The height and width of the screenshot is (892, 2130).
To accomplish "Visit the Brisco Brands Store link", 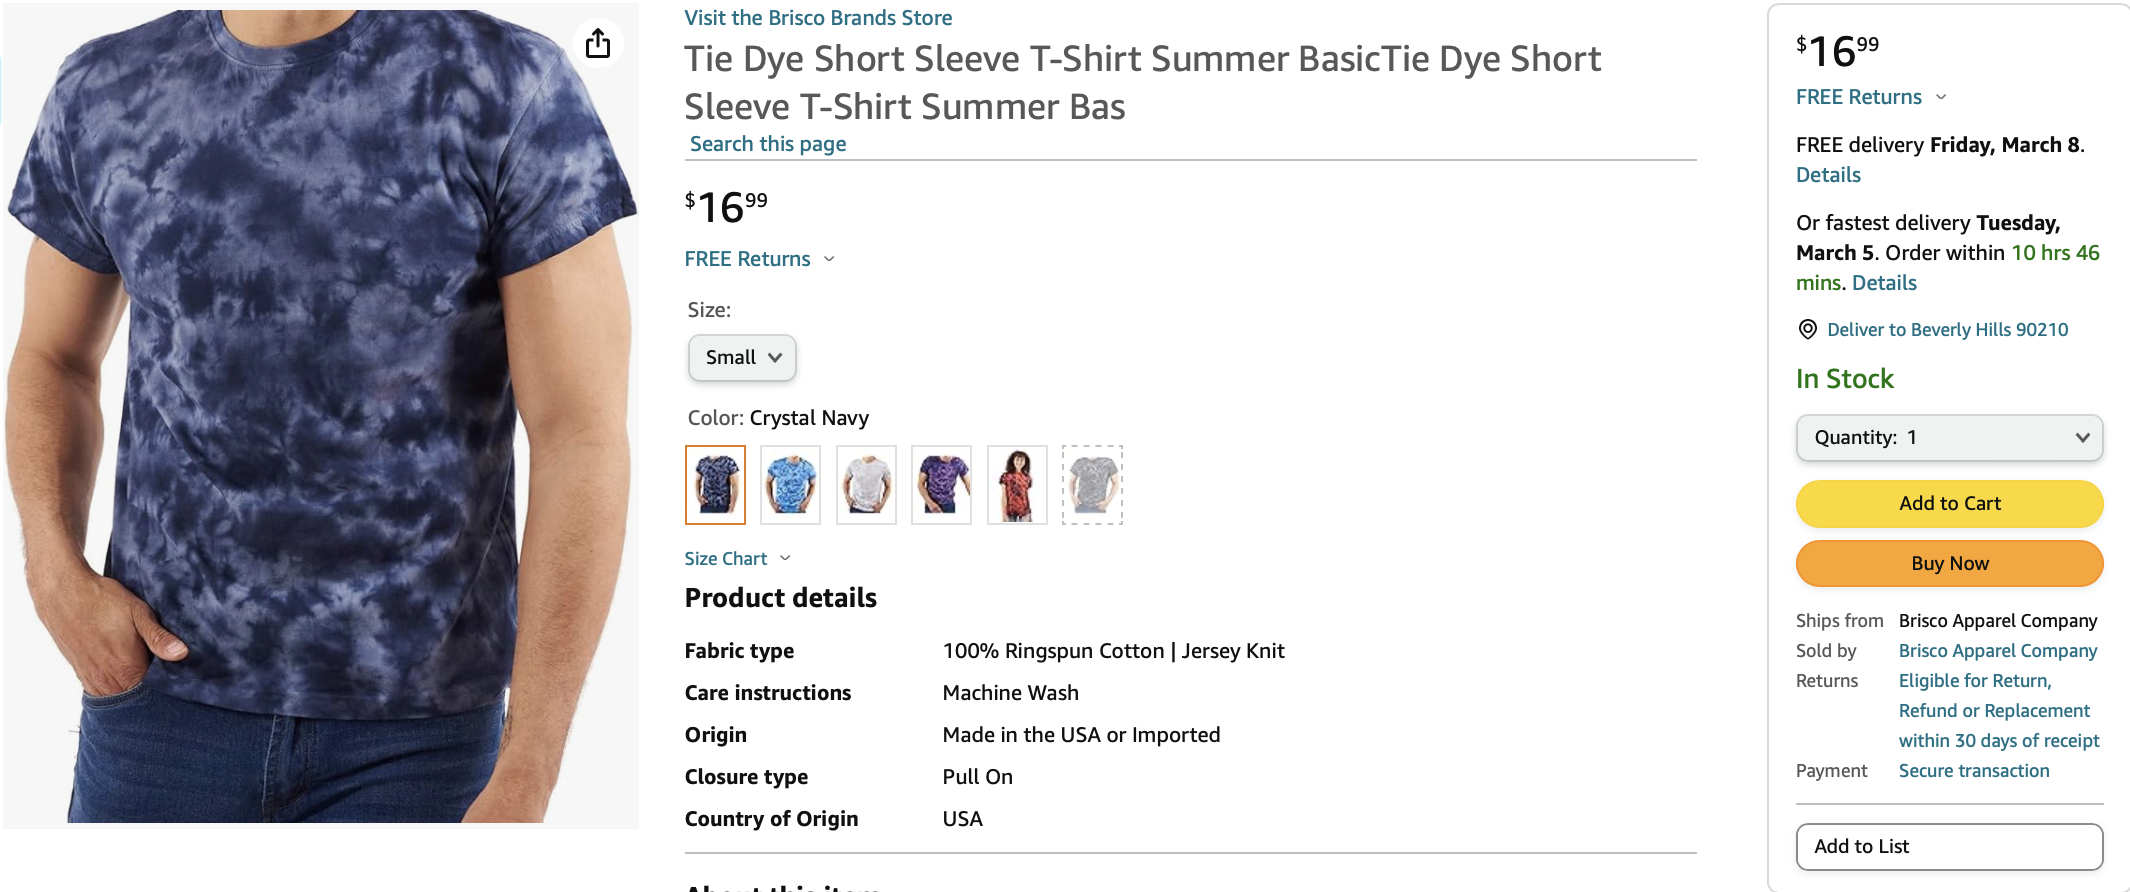I will (818, 18).
